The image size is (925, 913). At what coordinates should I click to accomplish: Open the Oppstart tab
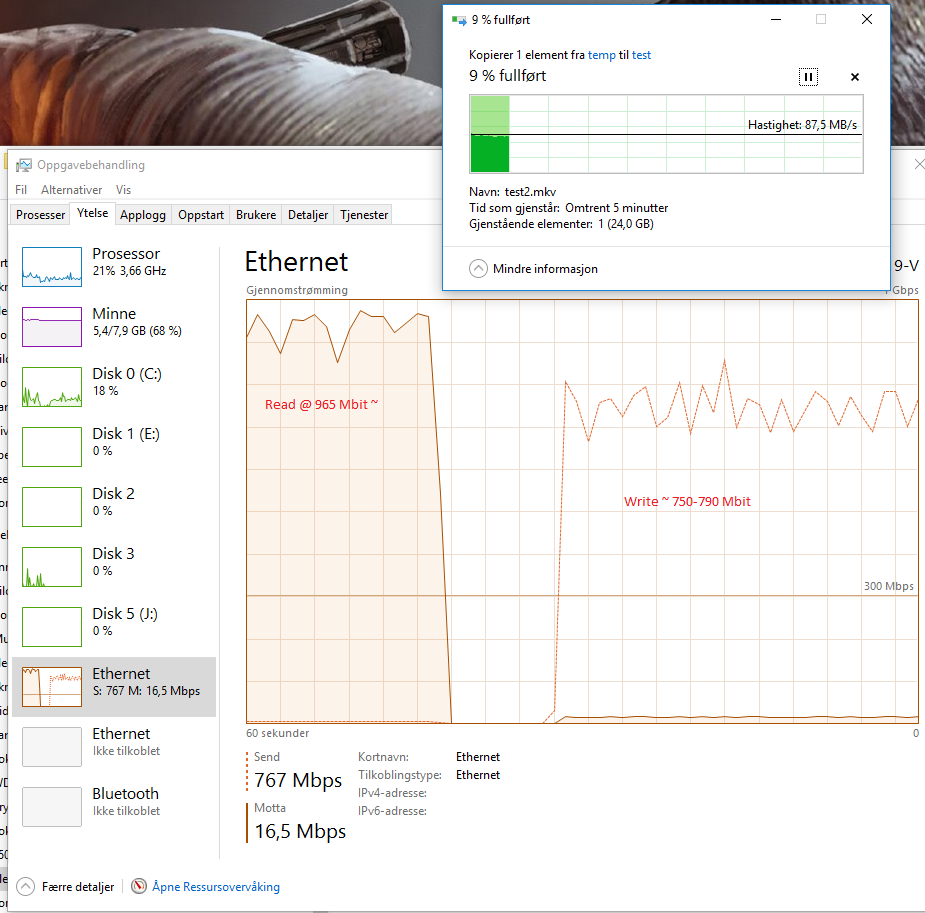click(x=201, y=215)
